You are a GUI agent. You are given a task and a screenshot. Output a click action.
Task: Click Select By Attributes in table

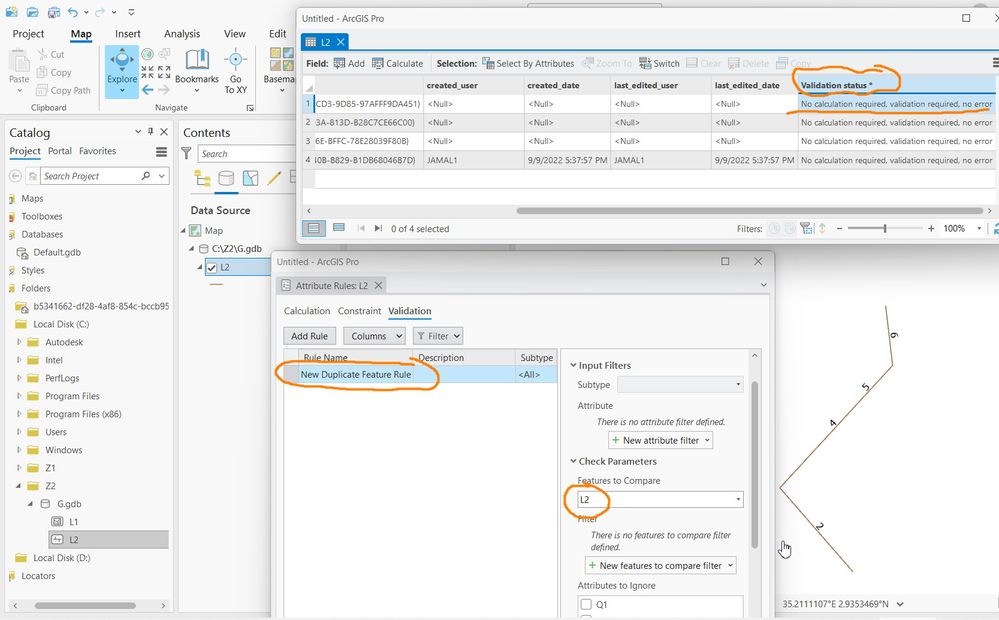coord(528,63)
